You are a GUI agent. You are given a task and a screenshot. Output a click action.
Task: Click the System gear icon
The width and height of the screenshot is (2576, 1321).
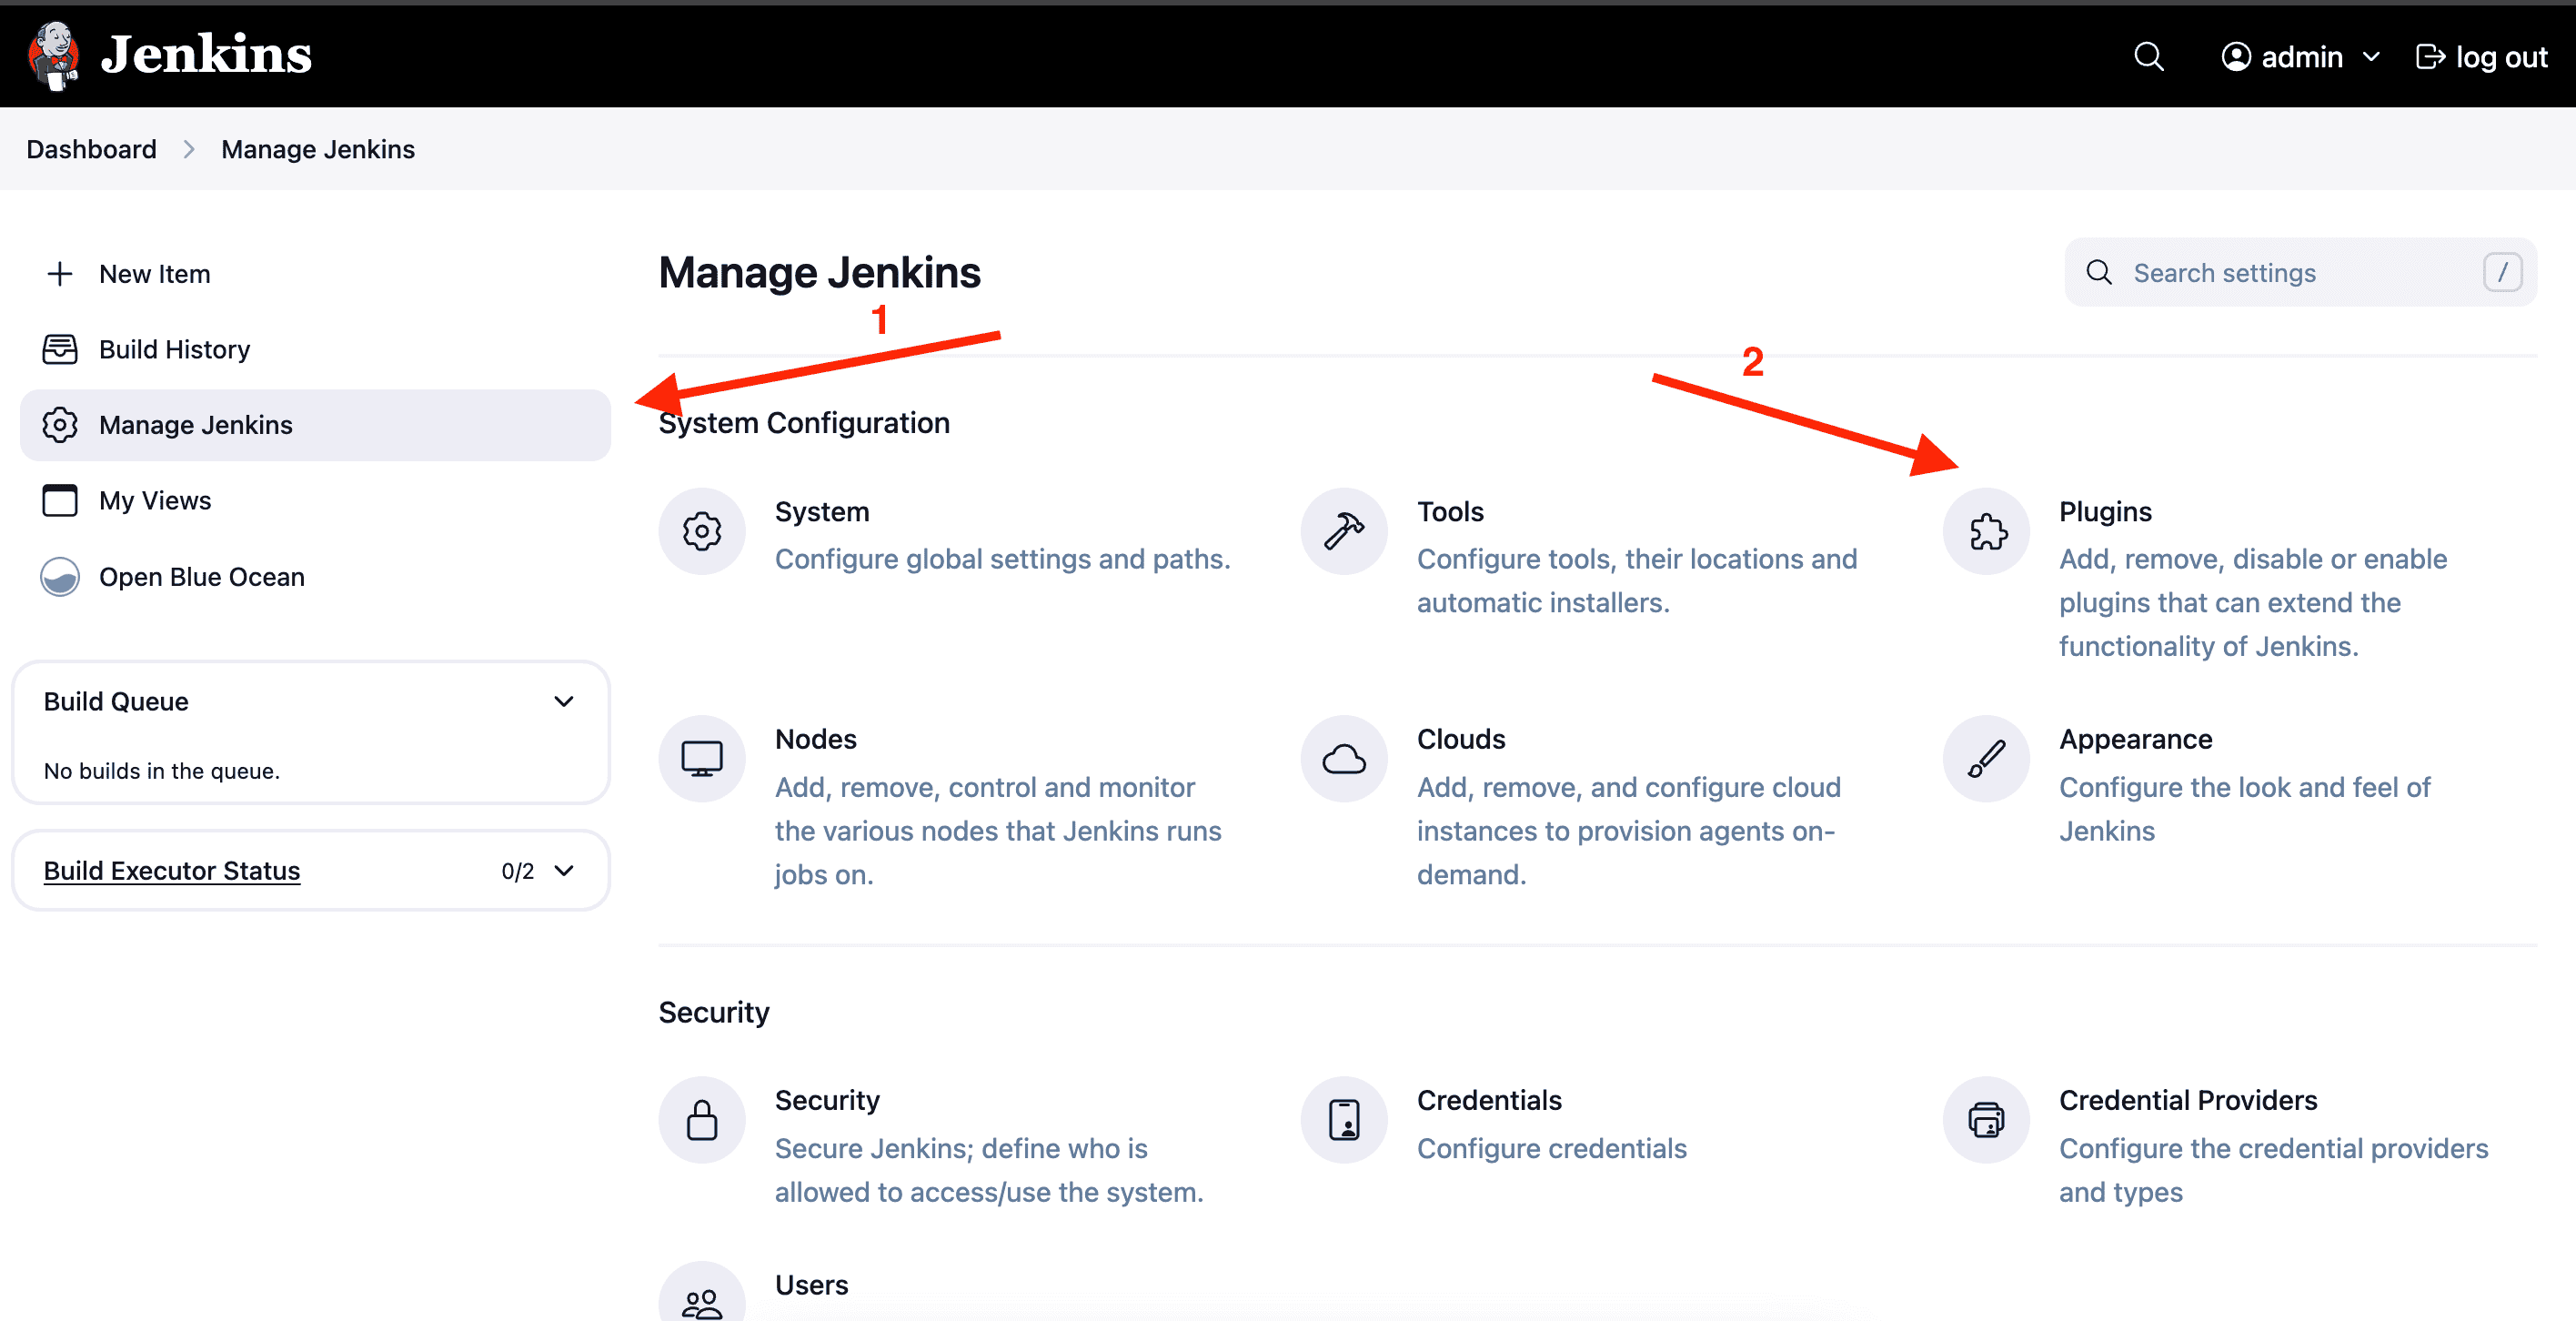click(x=702, y=531)
